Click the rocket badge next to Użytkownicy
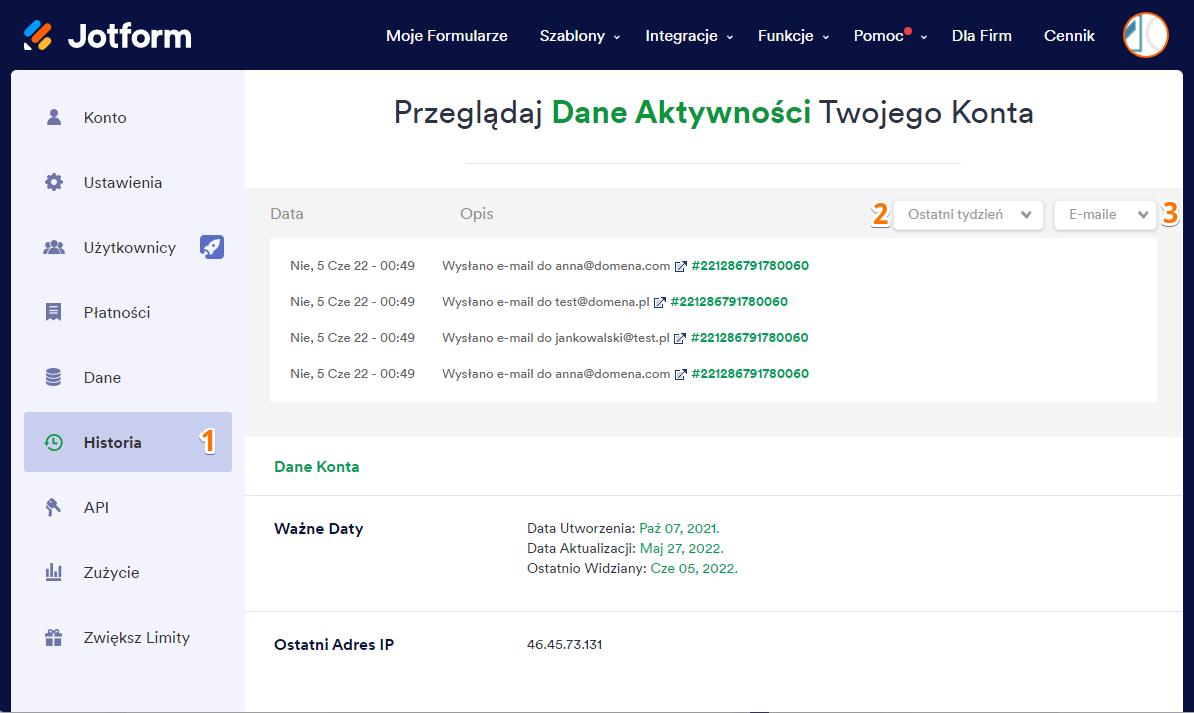Image resolution: width=1194 pixels, height=713 pixels. [x=212, y=247]
